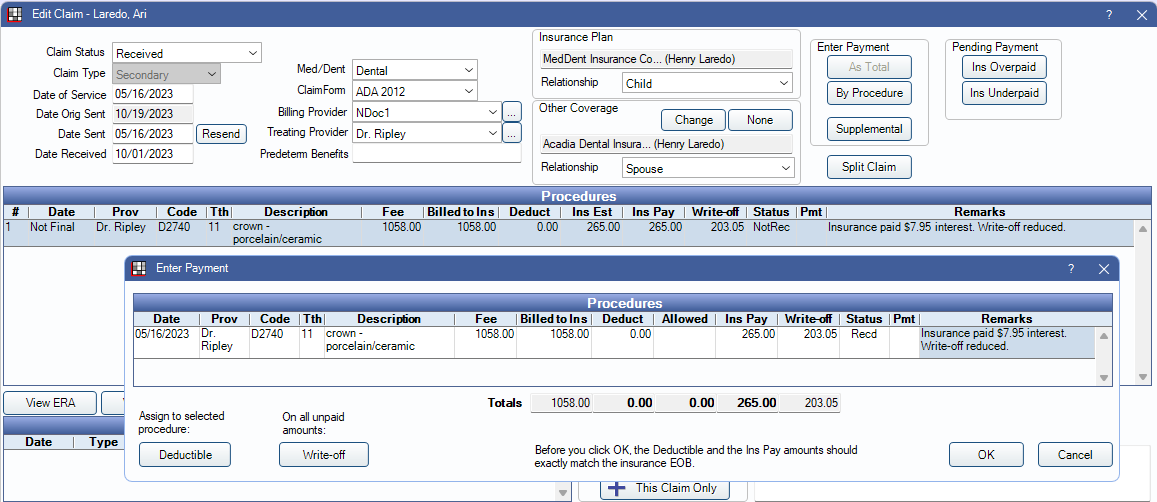Click the help question mark in Enter Payment dialog
The height and width of the screenshot is (502, 1157).
[x=1071, y=269]
